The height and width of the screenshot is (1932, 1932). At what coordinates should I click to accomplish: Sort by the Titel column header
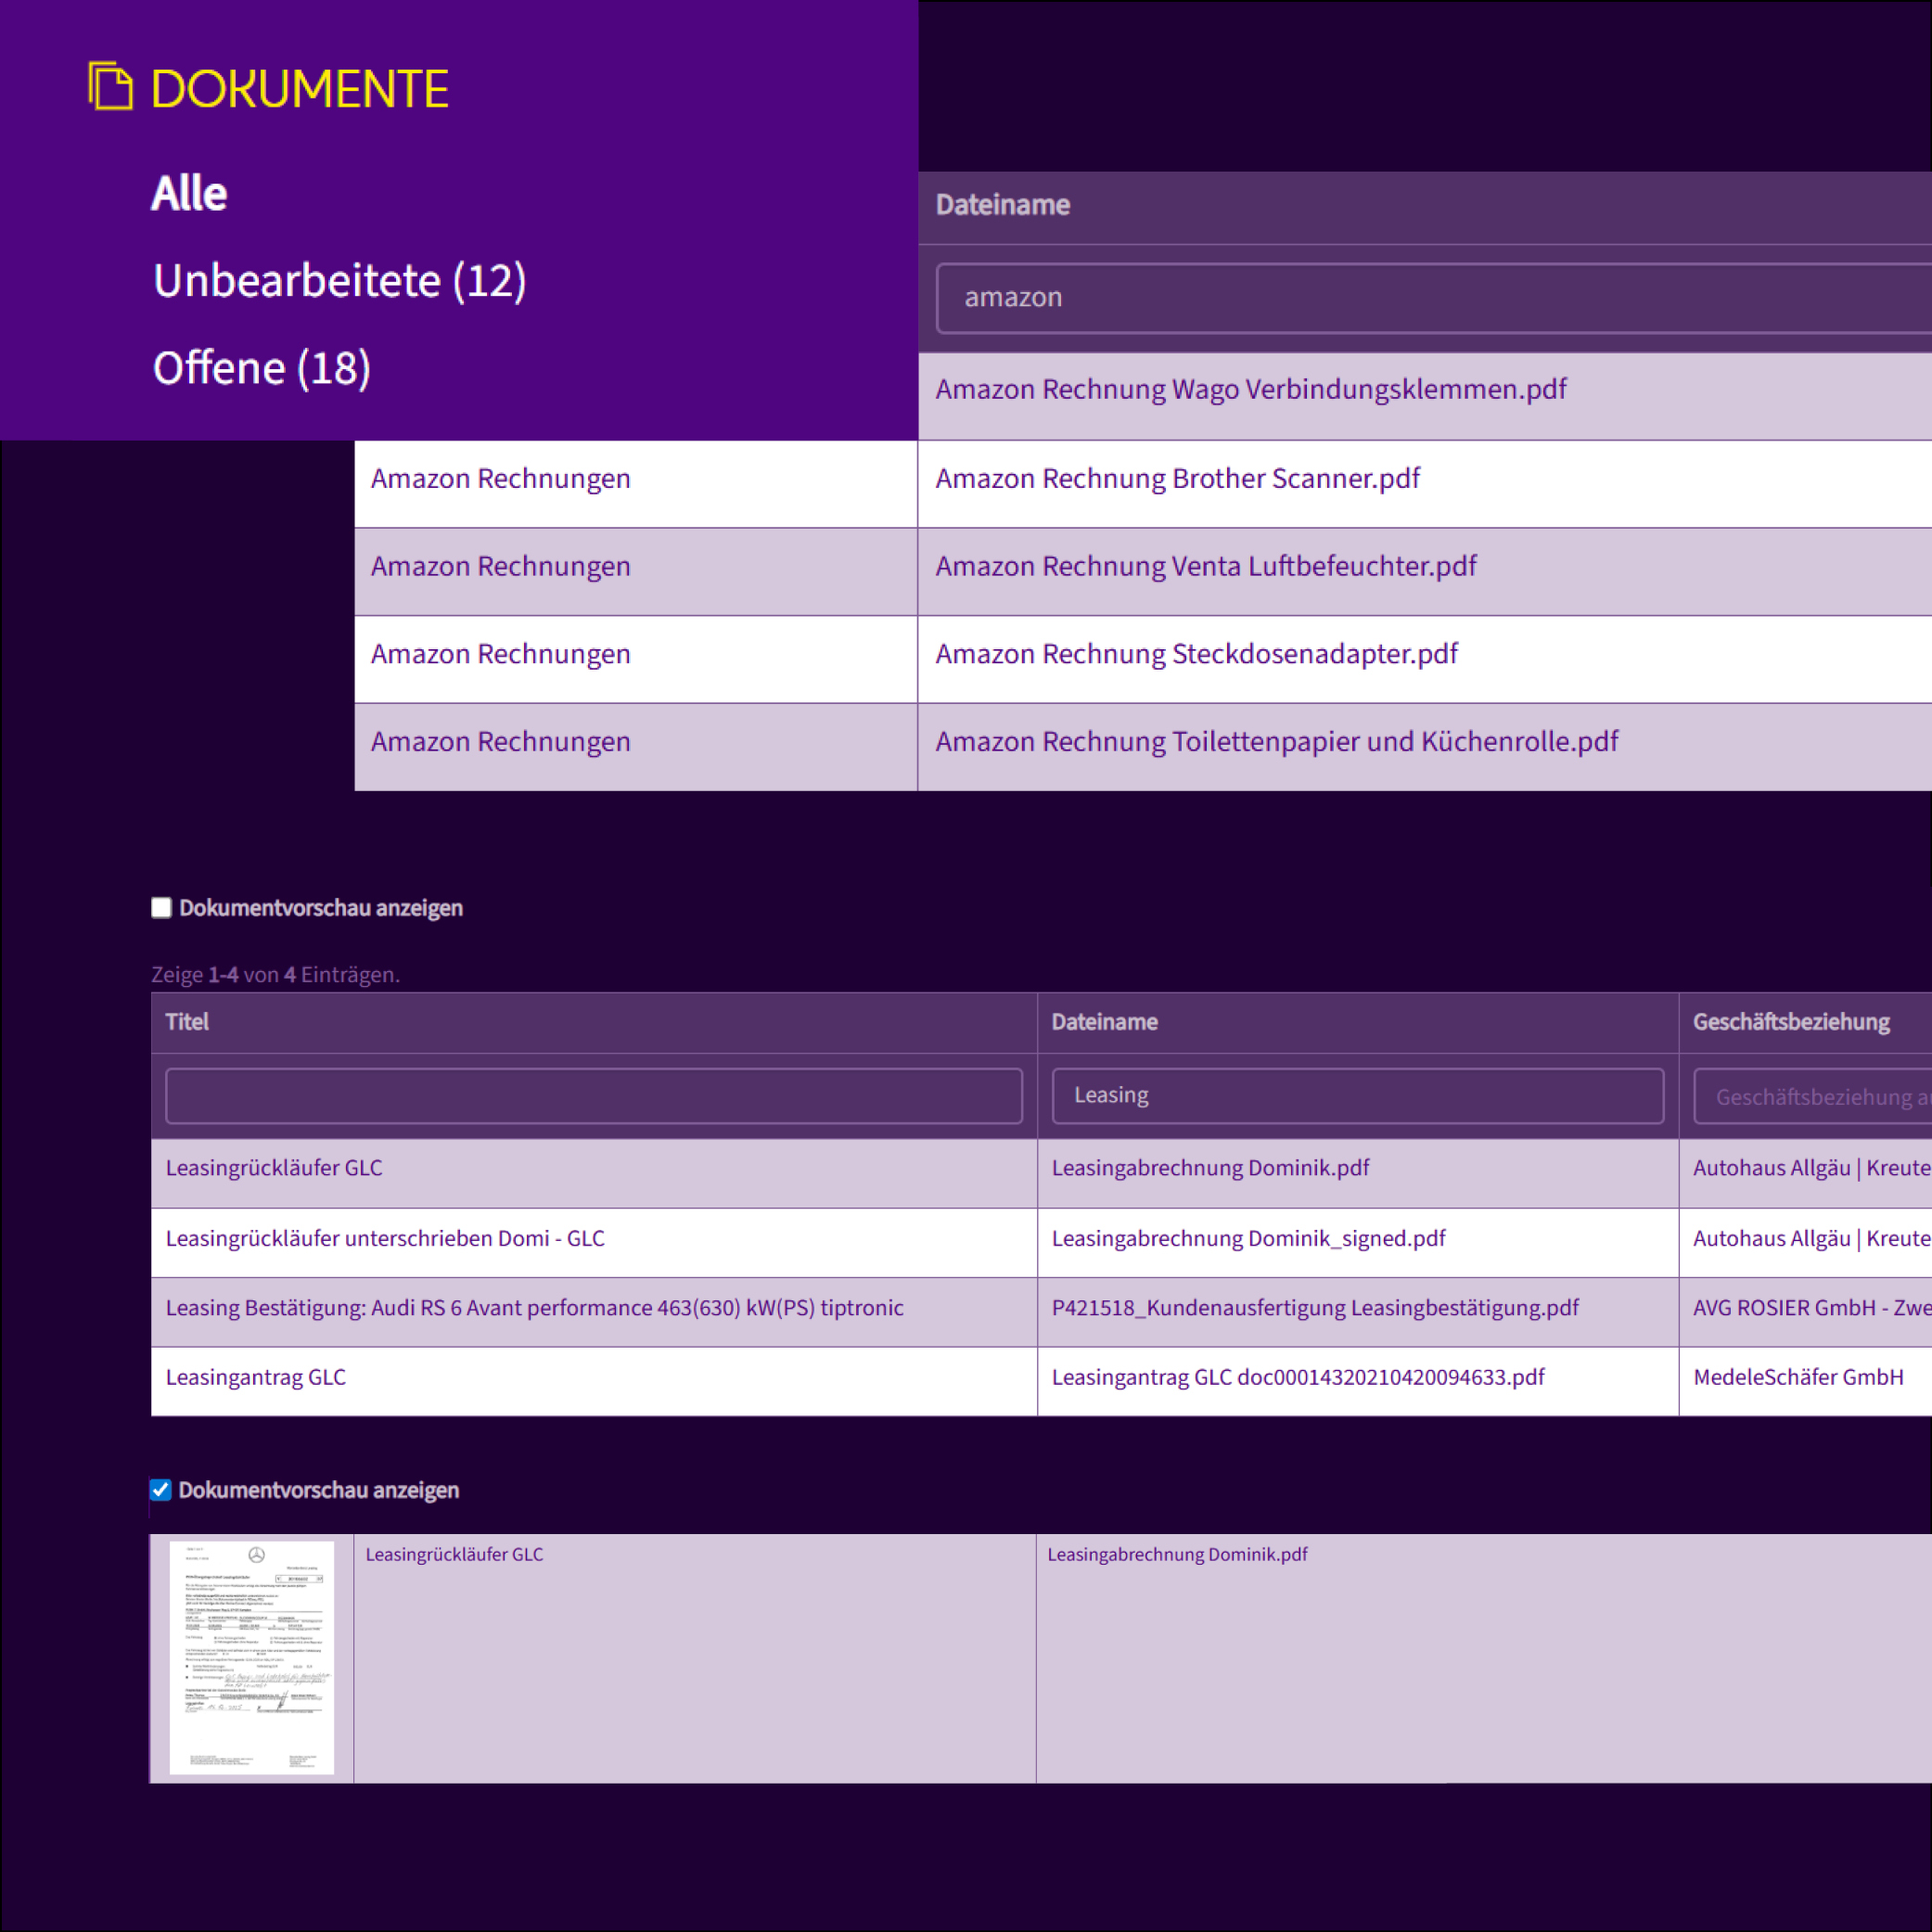click(187, 1022)
